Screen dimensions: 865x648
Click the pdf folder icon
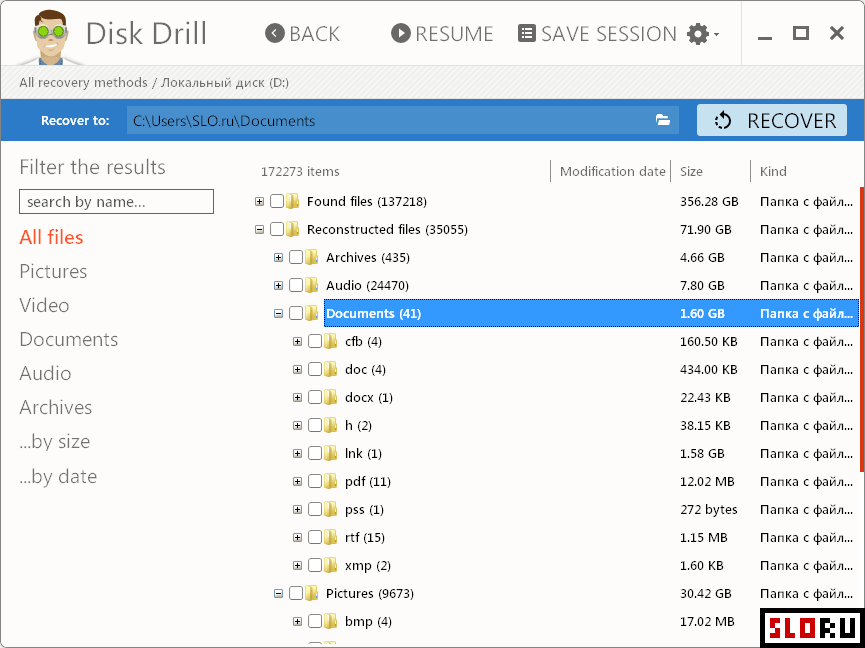click(x=330, y=481)
